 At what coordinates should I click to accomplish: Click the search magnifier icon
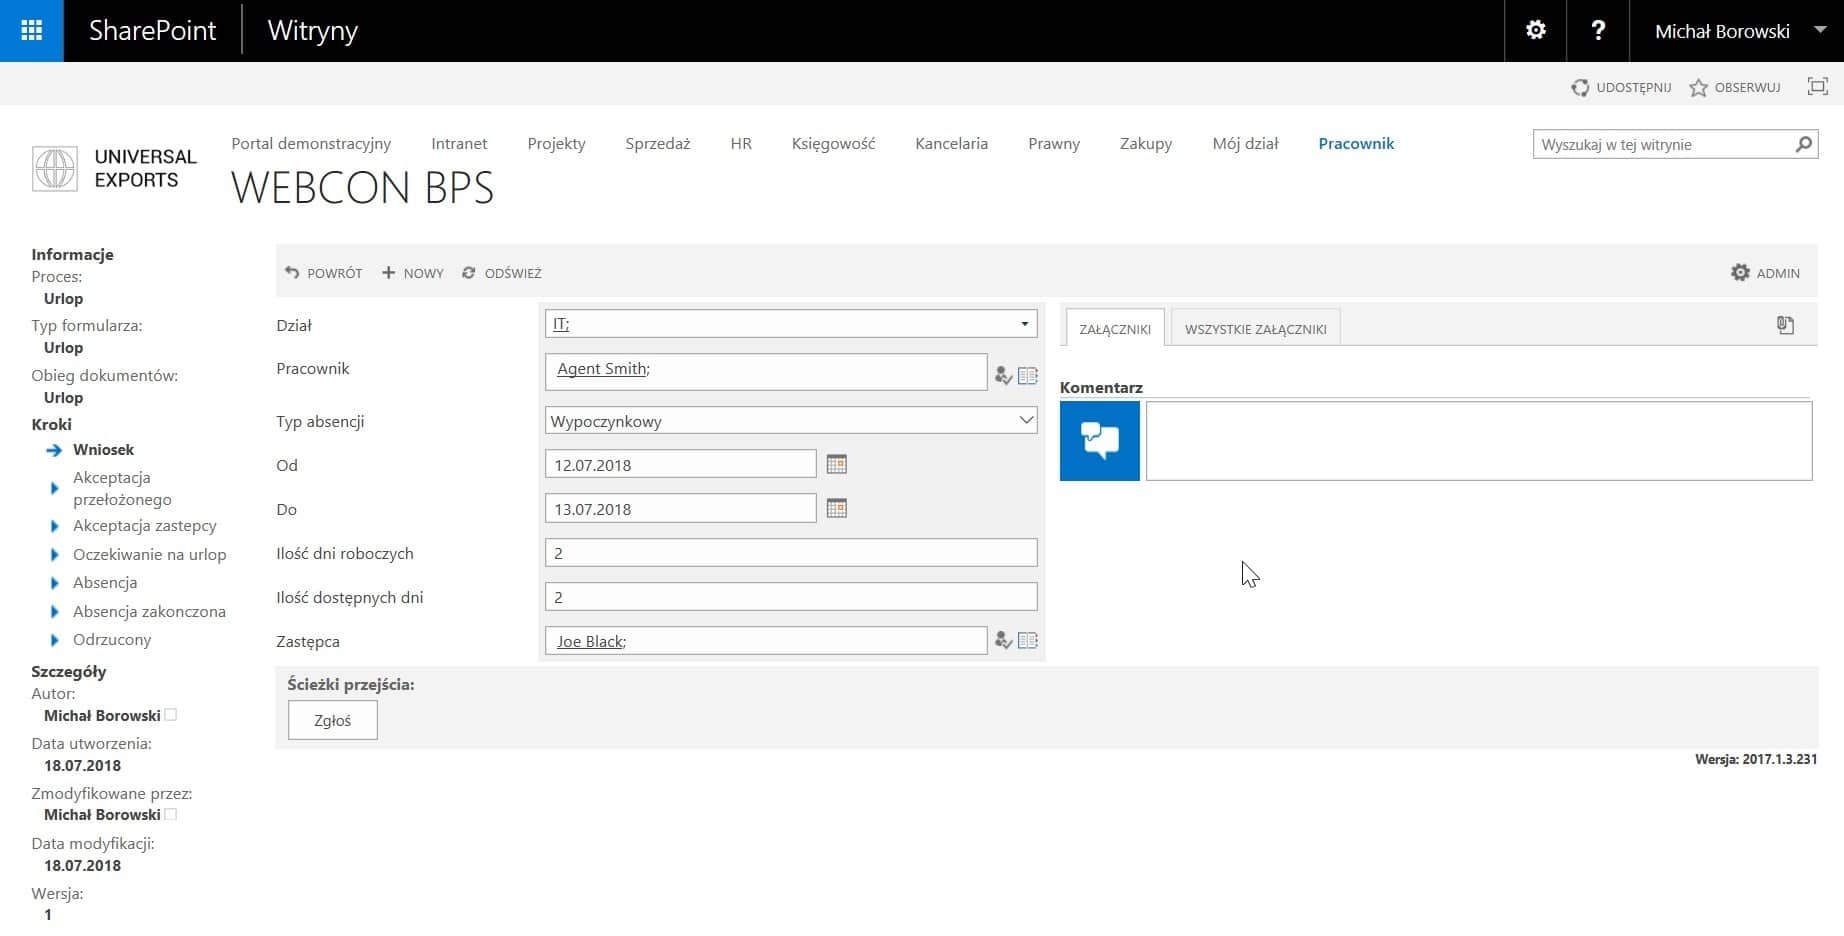(x=1803, y=144)
